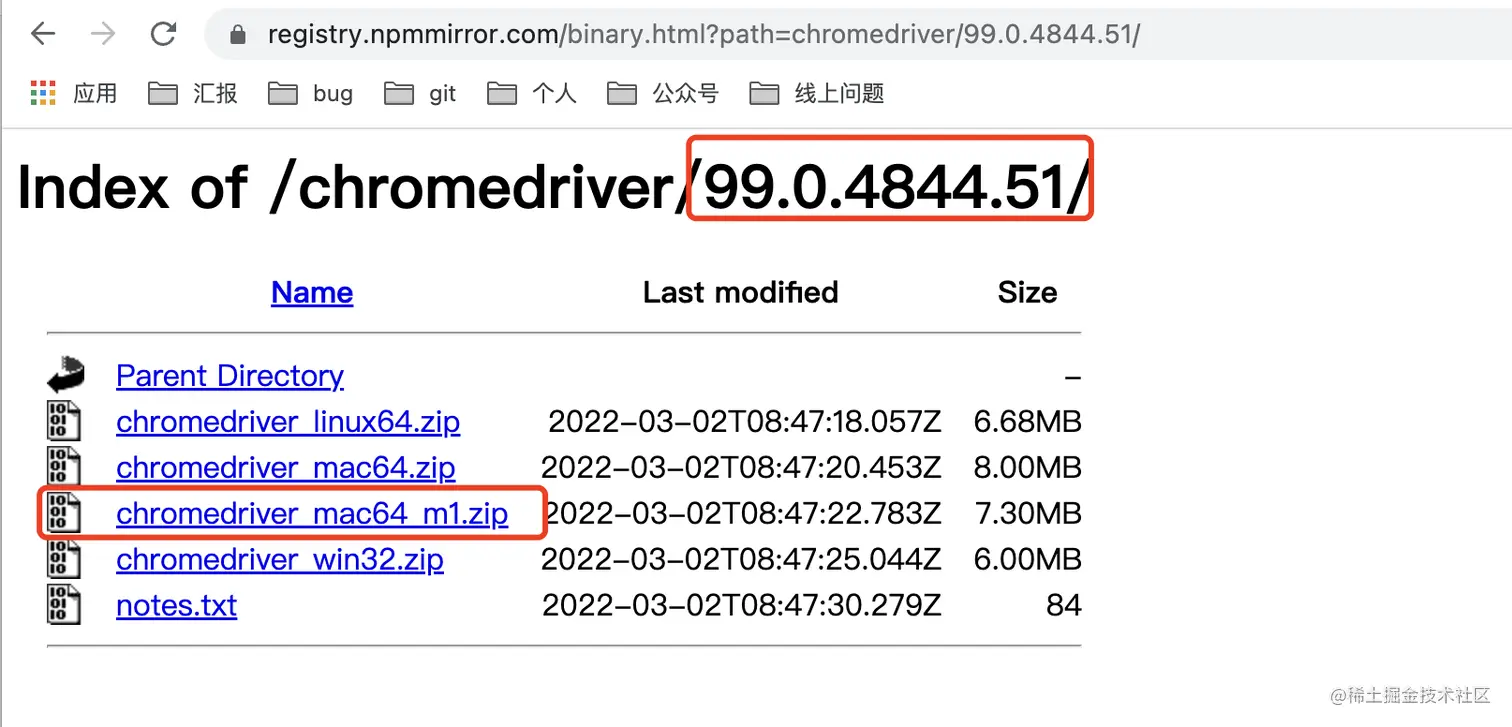
Task: Click the lock icon in the address bar
Action: pyautogui.click(x=237, y=35)
